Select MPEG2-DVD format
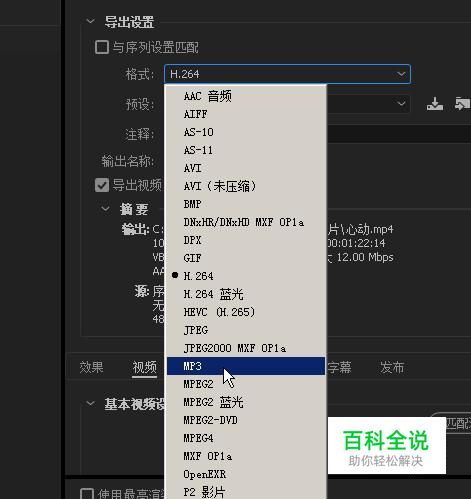471x499 pixels. coord(246,420)
